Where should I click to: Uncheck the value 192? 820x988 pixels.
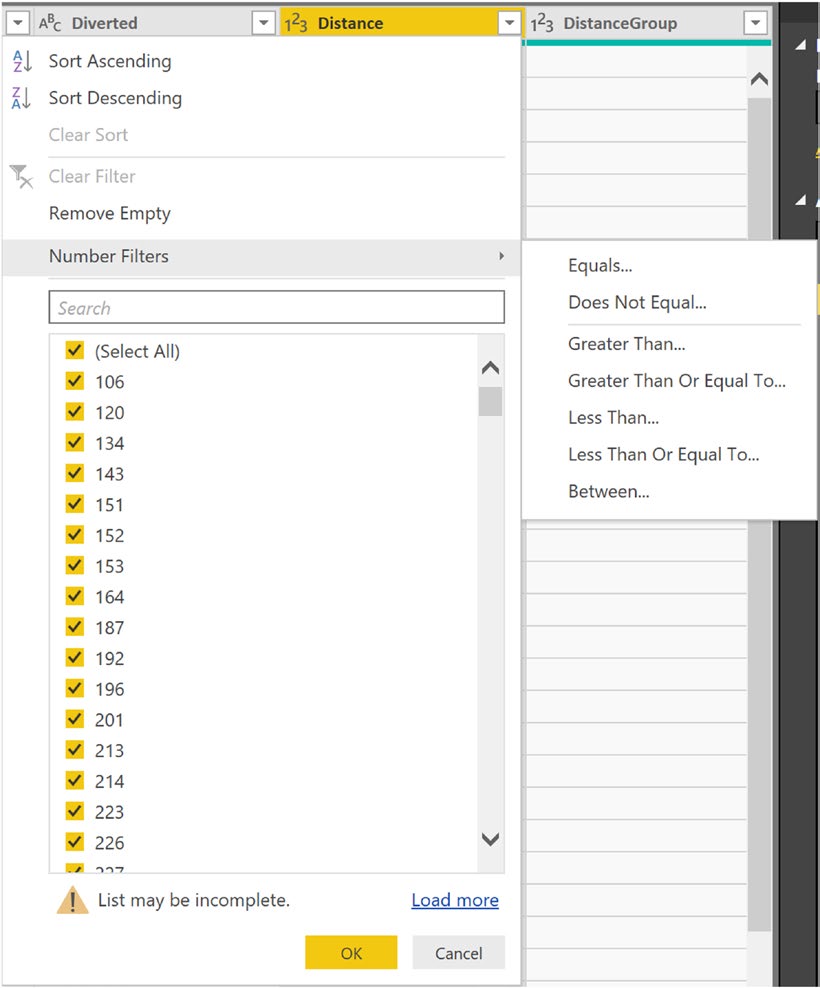[74, 658]
